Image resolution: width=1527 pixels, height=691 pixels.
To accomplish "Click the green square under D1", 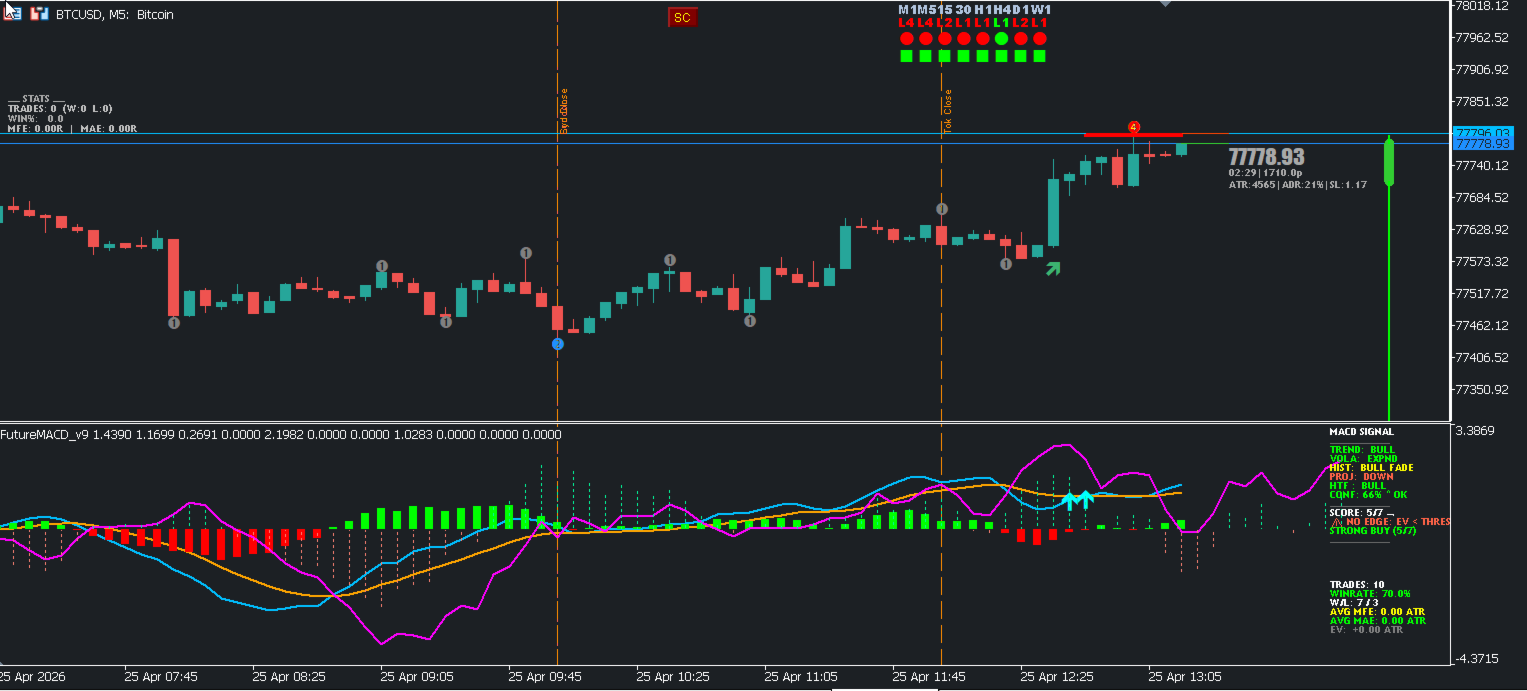I will coord(1020,56).
